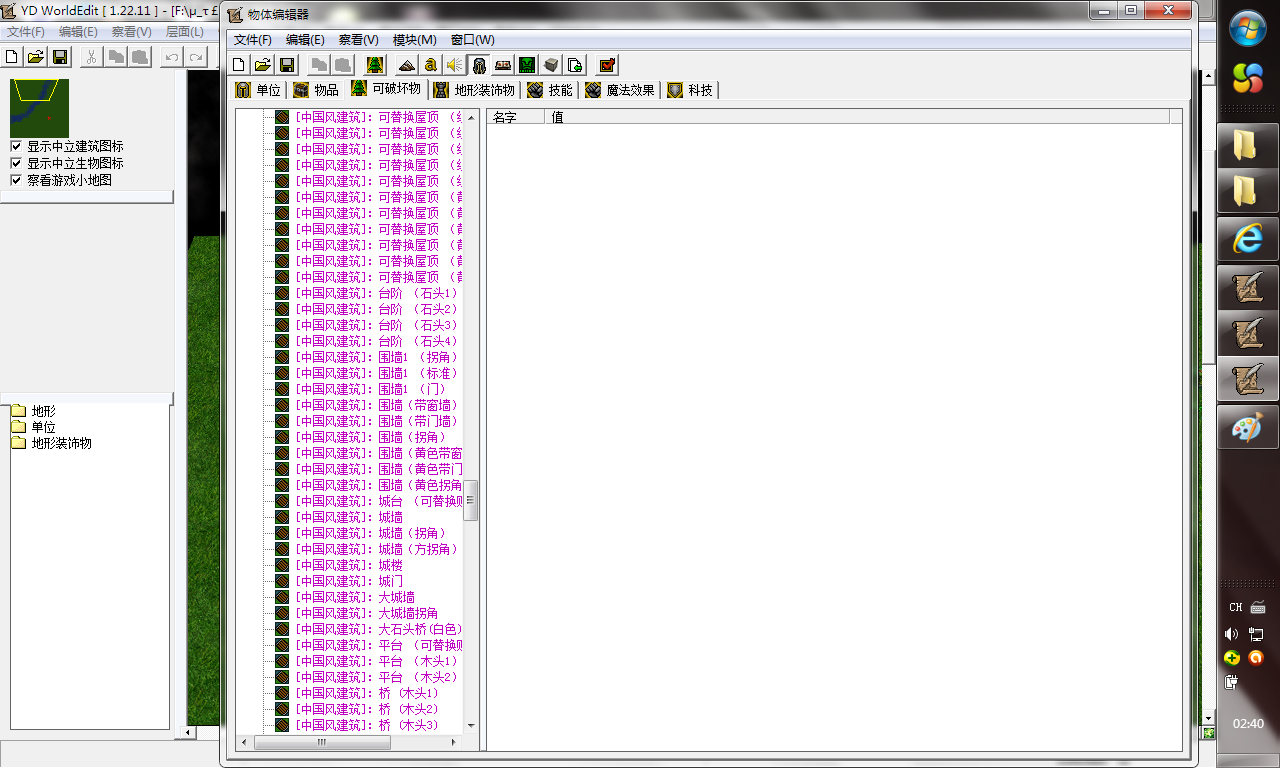The width and height of the screenshot is (1280, 768).
Task: Open Terrain editor via mountain icon
Action: click(x=406, y=65)
